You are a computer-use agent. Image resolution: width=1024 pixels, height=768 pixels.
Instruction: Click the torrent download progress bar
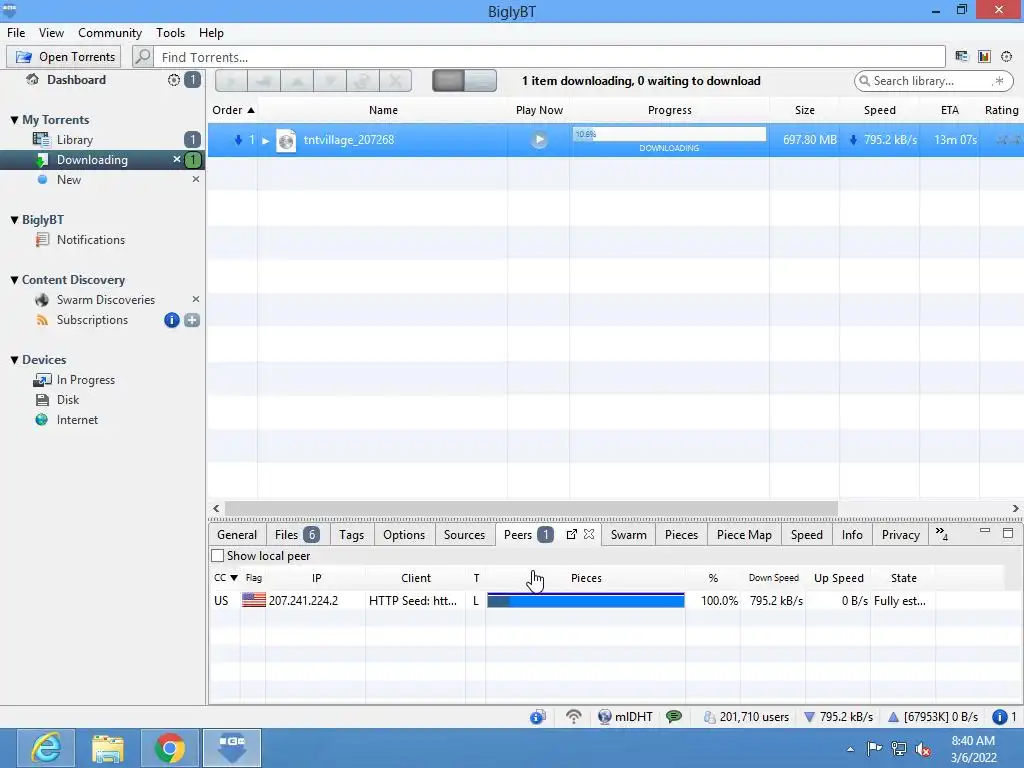(x=669, y=135)
